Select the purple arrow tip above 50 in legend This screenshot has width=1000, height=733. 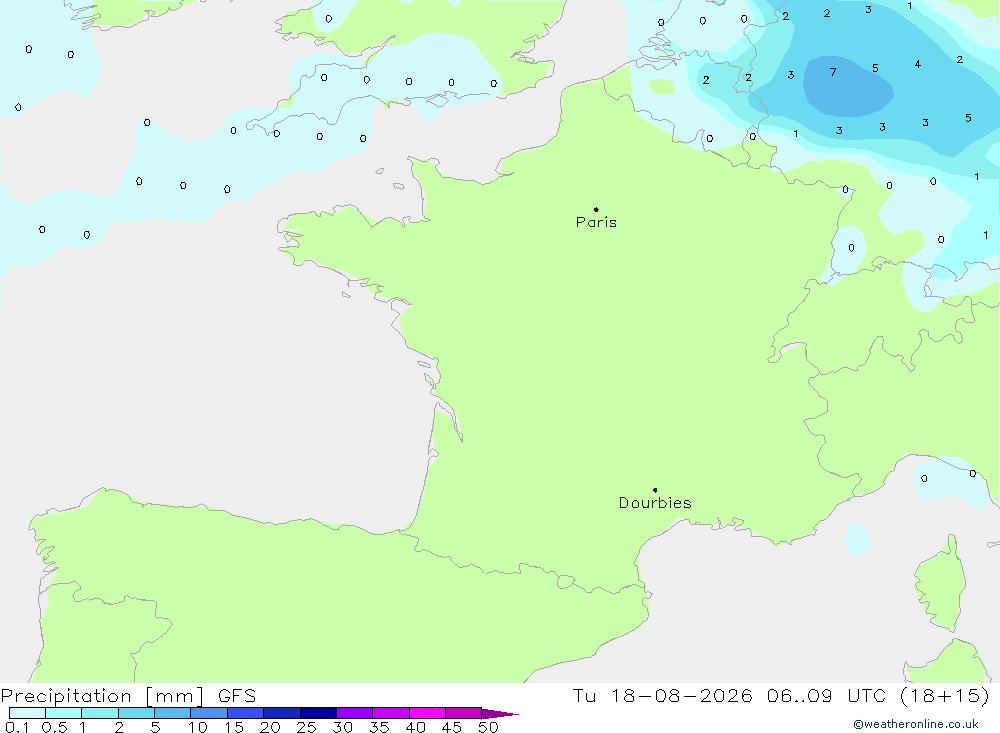click(500, 714)
